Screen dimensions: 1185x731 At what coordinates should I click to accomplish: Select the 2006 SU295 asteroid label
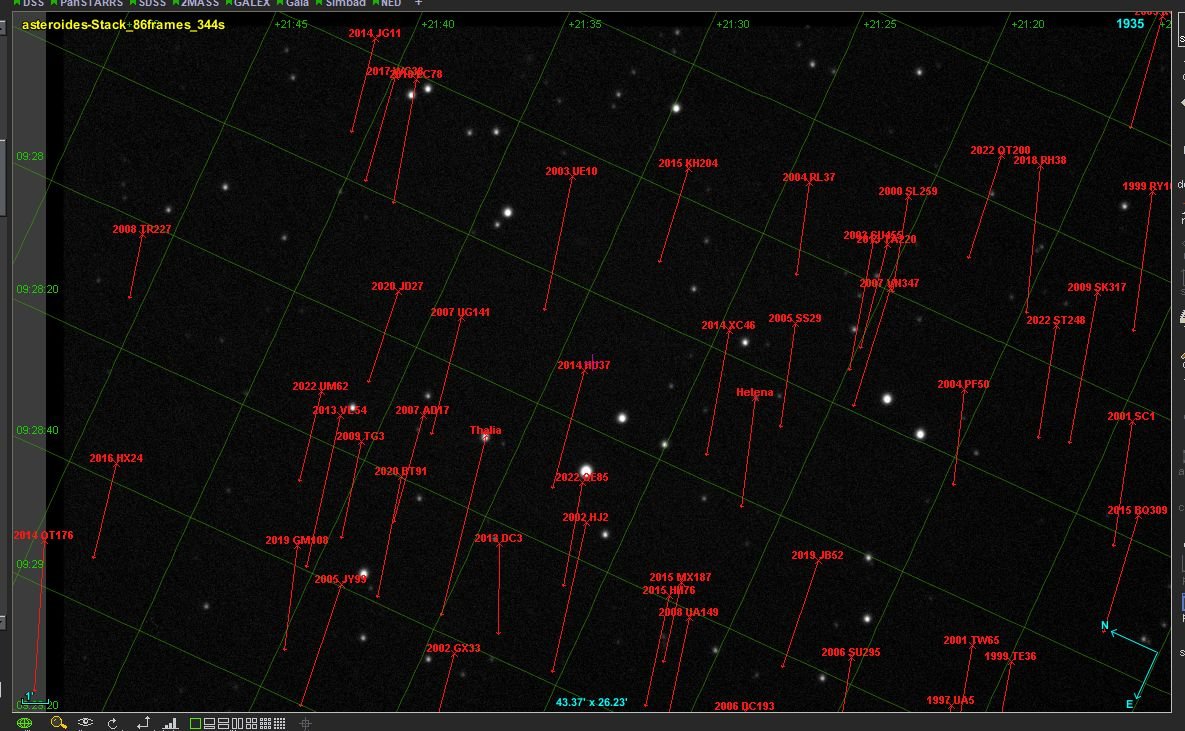[850, 652]
